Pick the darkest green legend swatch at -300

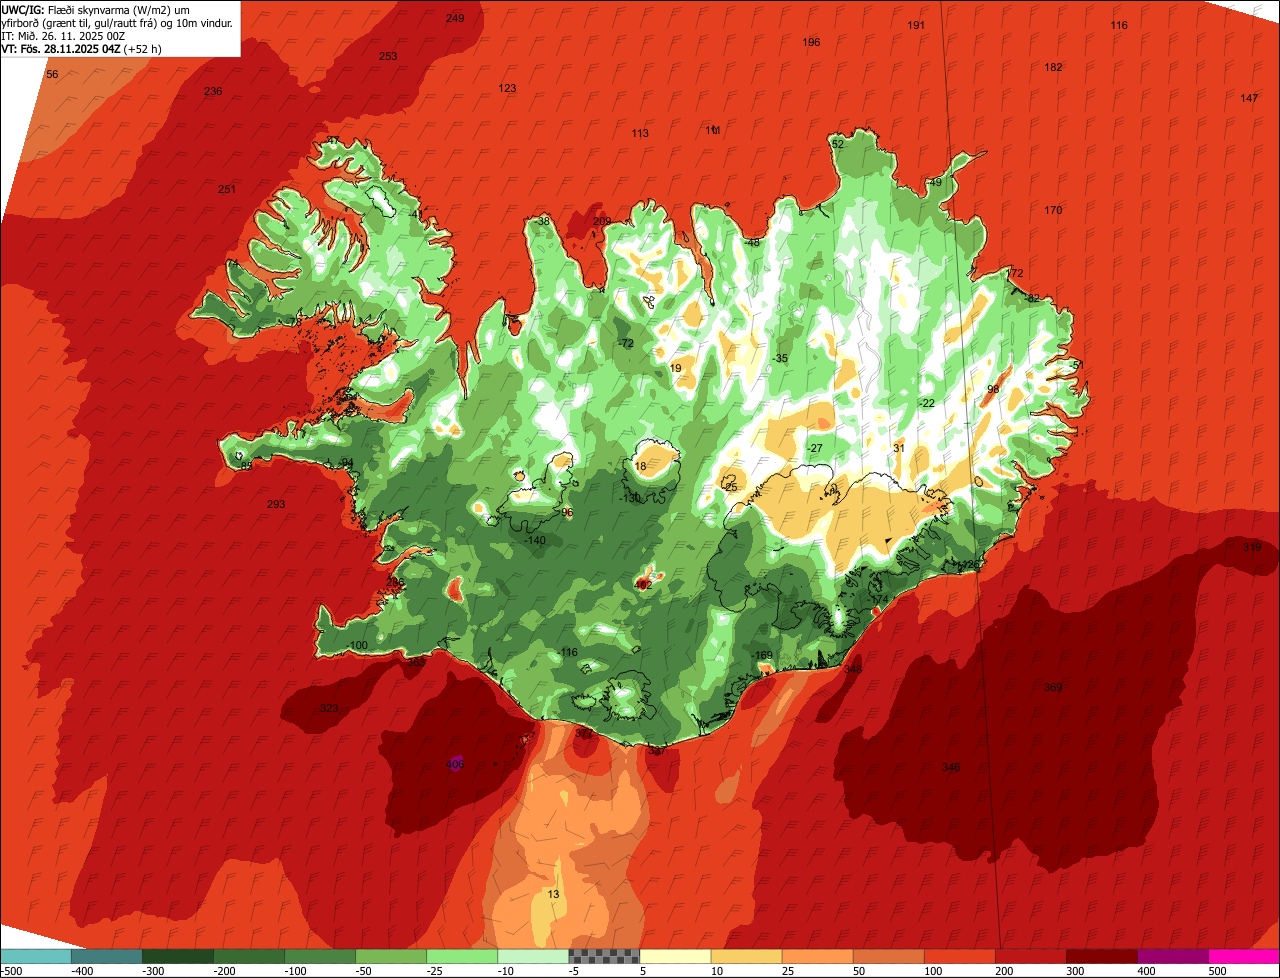[177, 955]
